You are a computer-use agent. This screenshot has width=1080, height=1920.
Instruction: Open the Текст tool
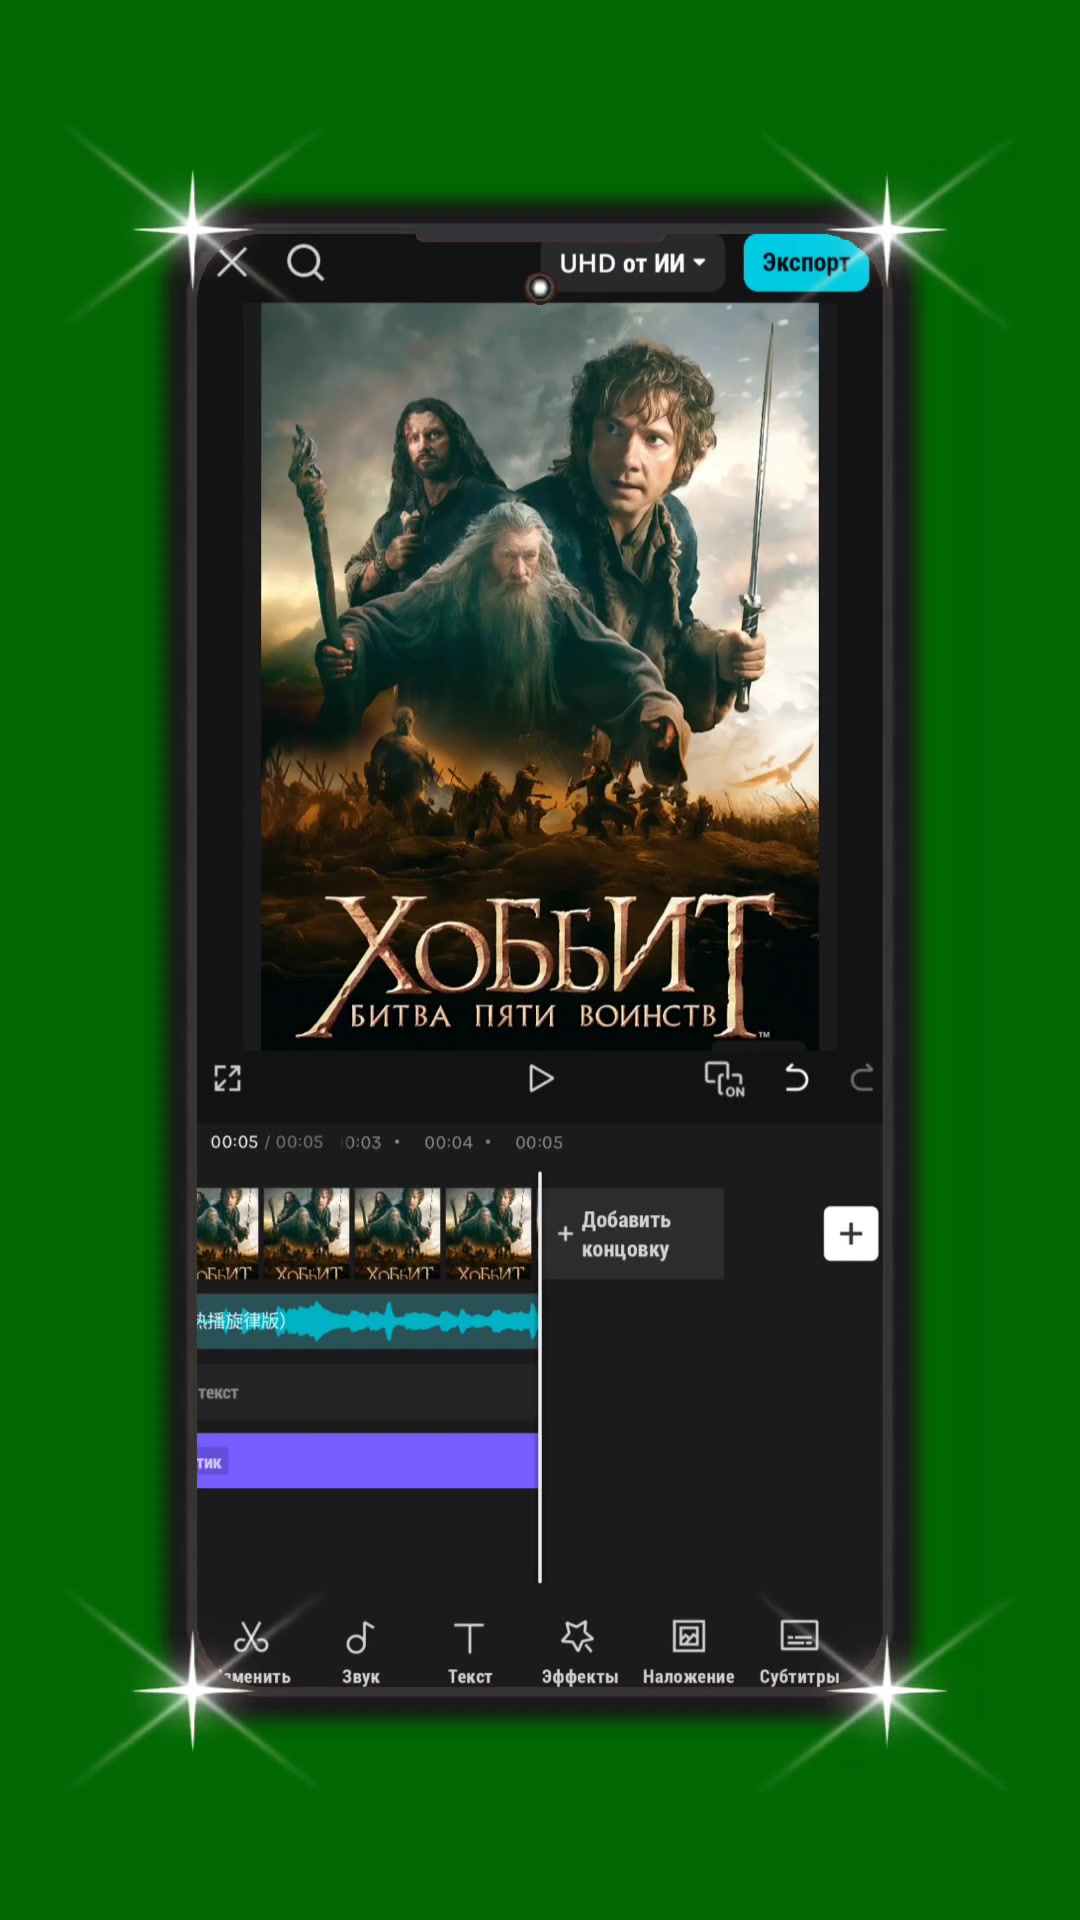click(x=469, y=1652)
